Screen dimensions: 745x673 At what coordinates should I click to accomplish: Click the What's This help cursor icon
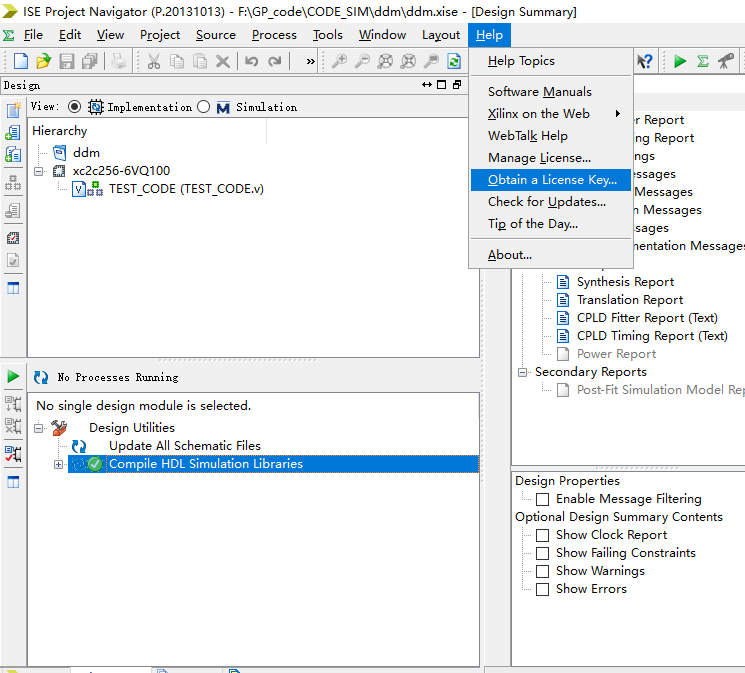point(645,61)
